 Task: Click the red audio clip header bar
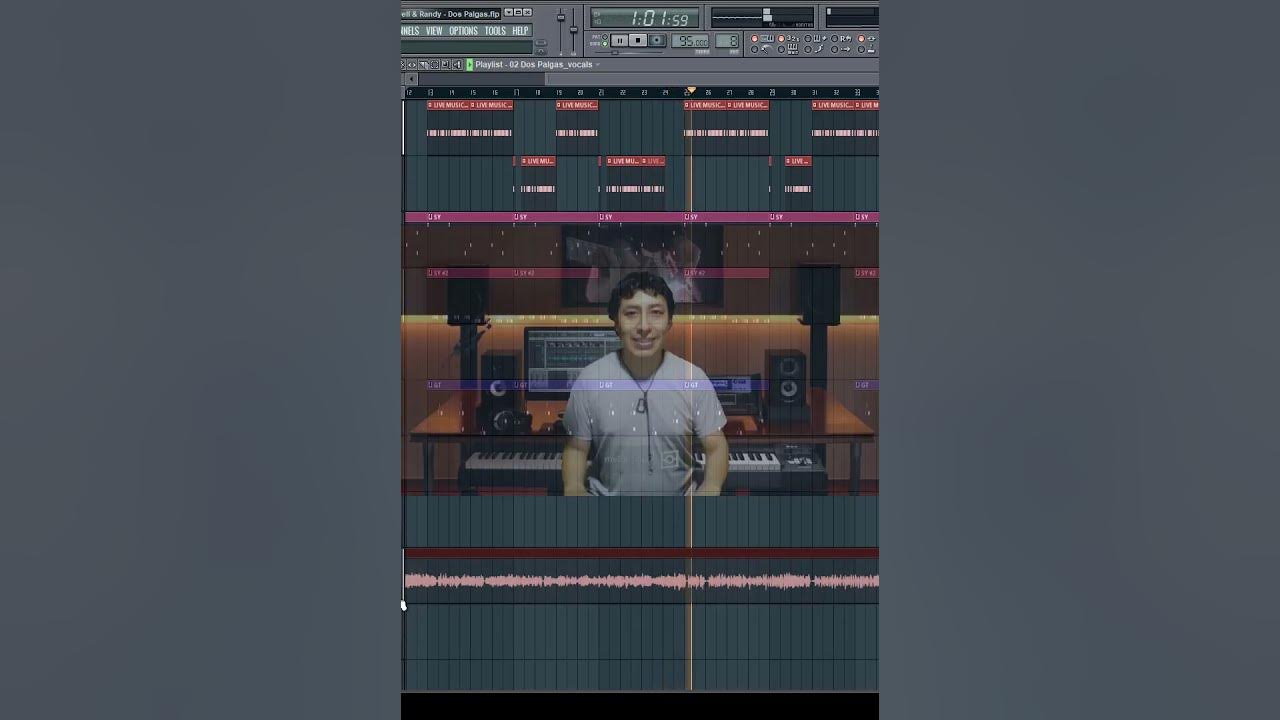642,552
